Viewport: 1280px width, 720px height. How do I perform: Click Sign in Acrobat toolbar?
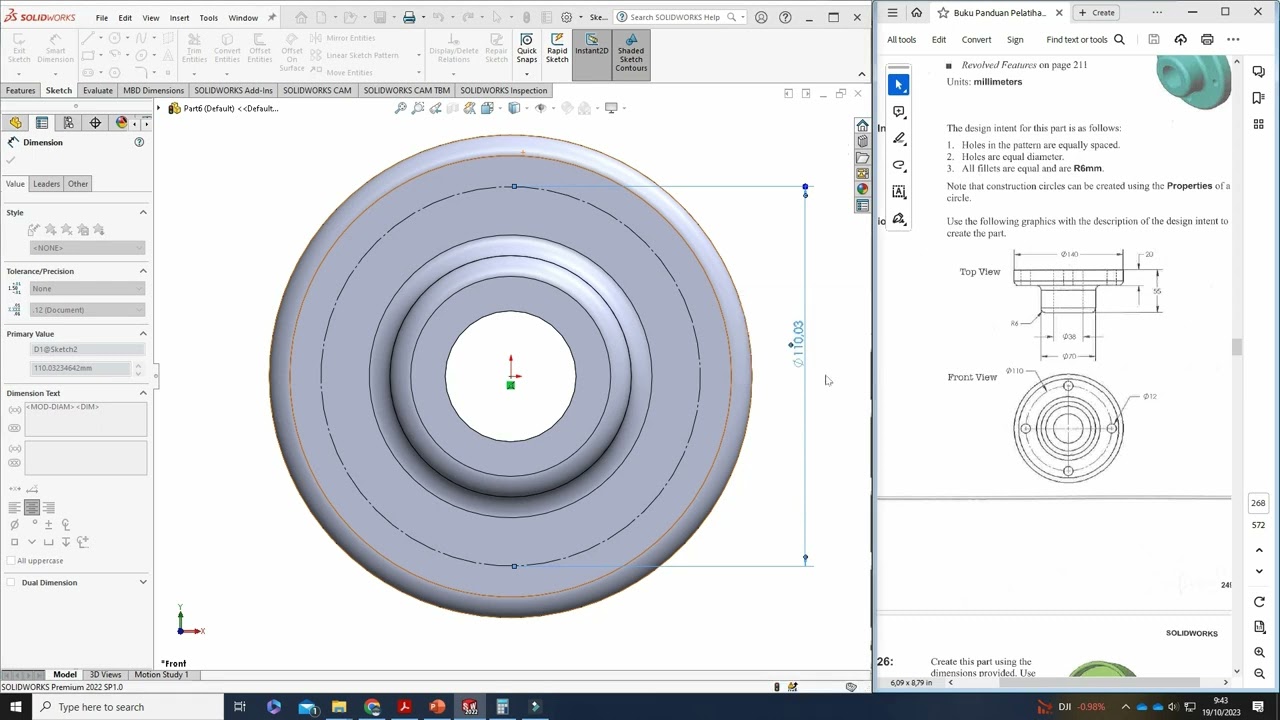[x=1015, y=40]
